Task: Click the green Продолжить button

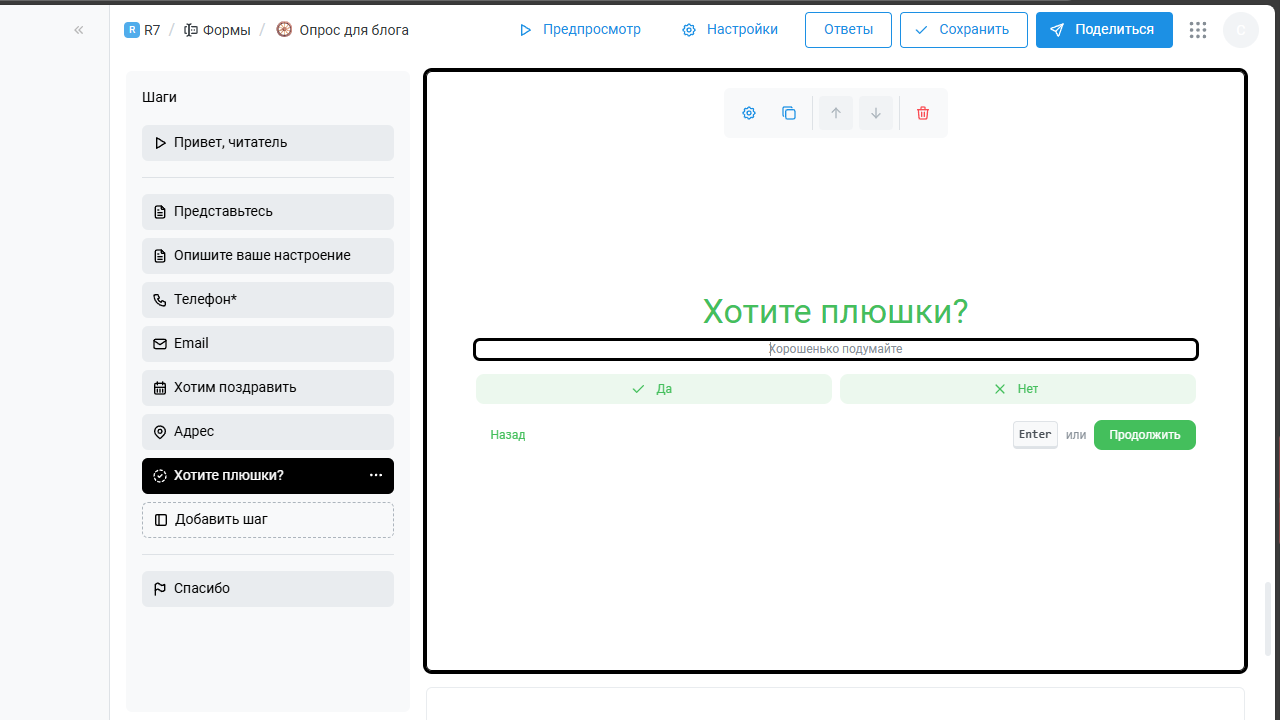Action: tap(1145, 435)
